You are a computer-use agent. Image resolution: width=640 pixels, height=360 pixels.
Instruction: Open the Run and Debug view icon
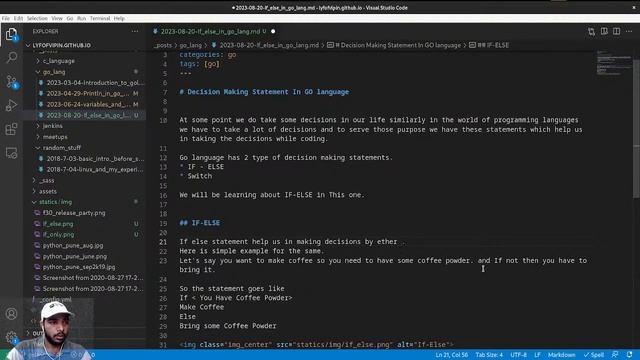coord(11,105)
